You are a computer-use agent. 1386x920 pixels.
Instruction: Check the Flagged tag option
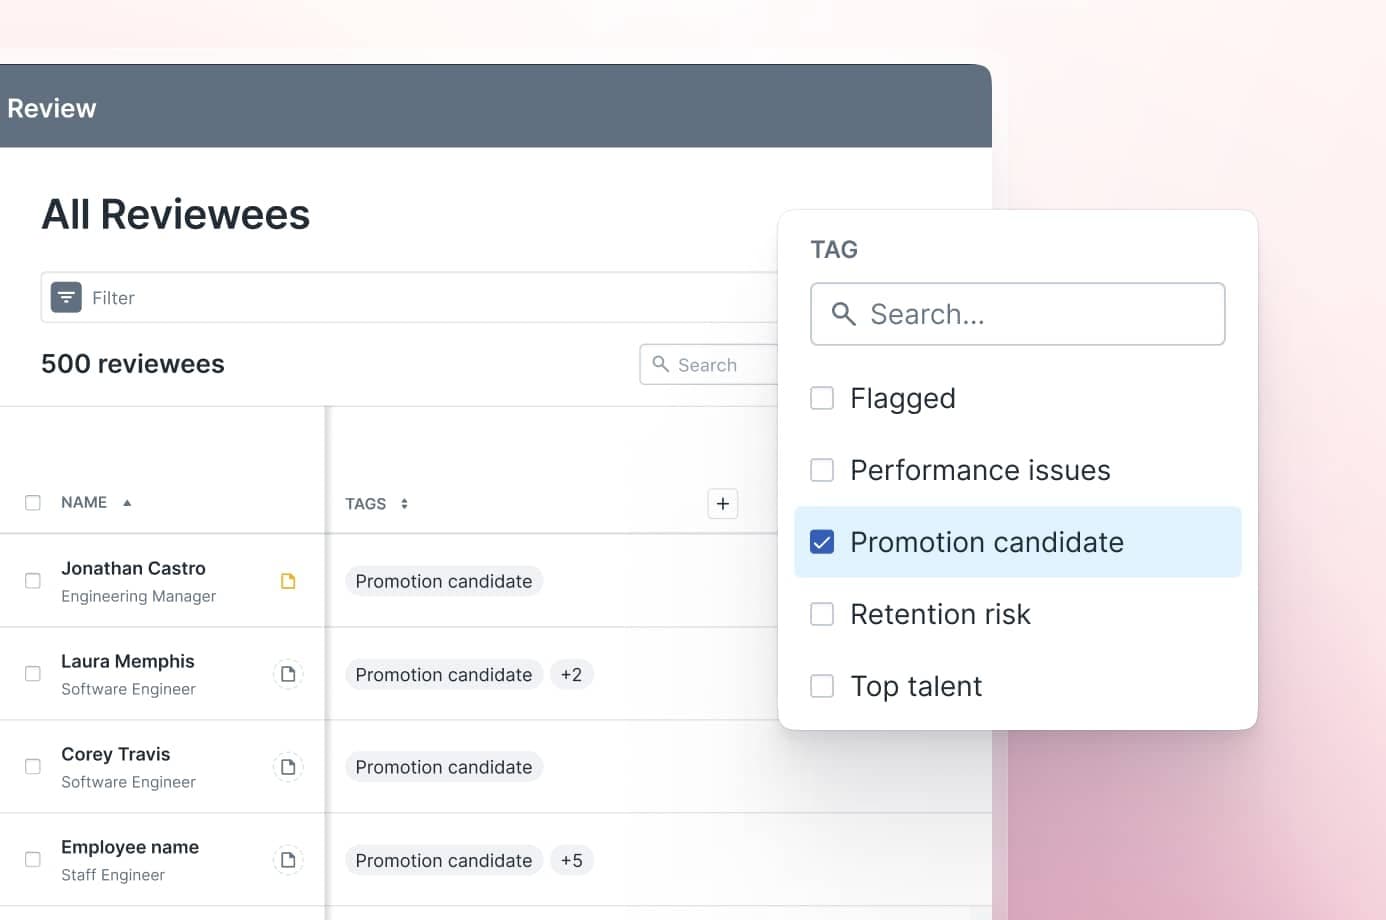pyautogui.click(x=822, y=398)
